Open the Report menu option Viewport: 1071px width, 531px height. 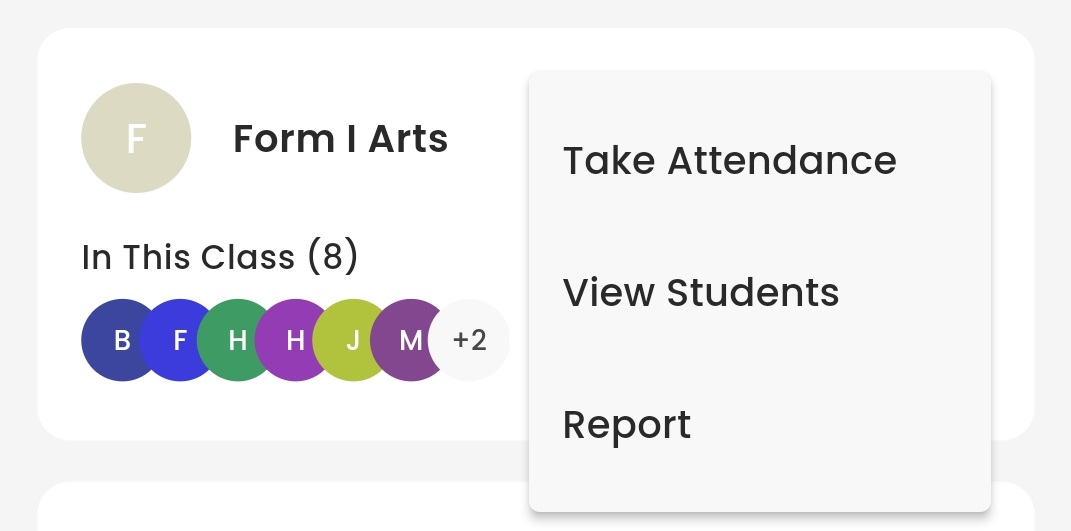tap(627, 425)
